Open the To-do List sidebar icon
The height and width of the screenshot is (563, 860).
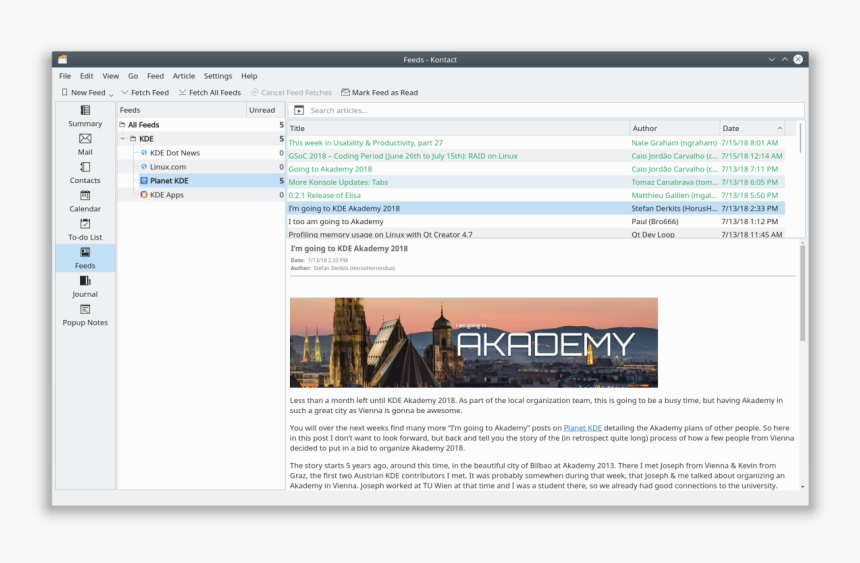(x=85, y=230)
